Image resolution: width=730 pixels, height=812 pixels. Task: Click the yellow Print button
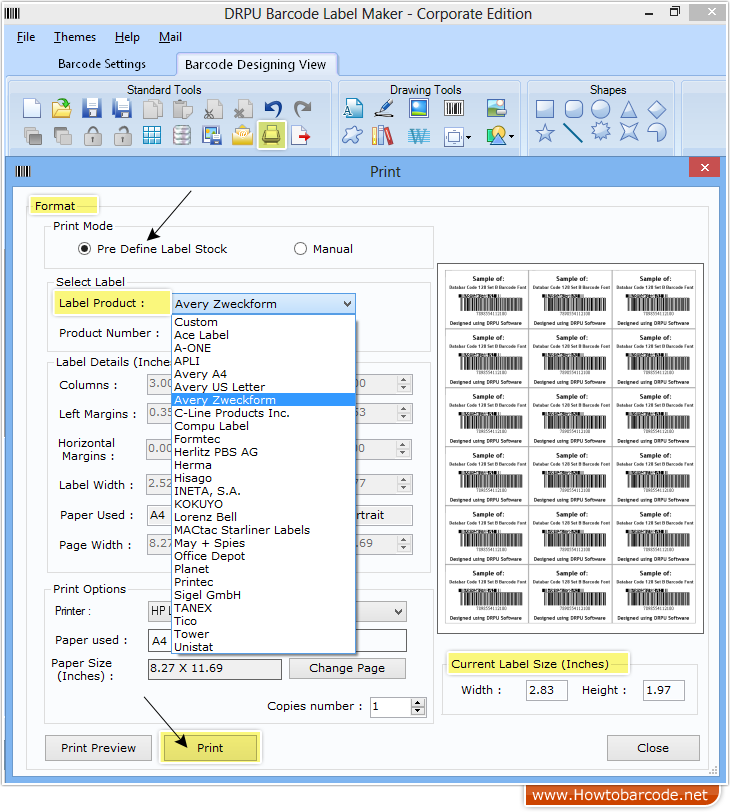tap(210, 748)
